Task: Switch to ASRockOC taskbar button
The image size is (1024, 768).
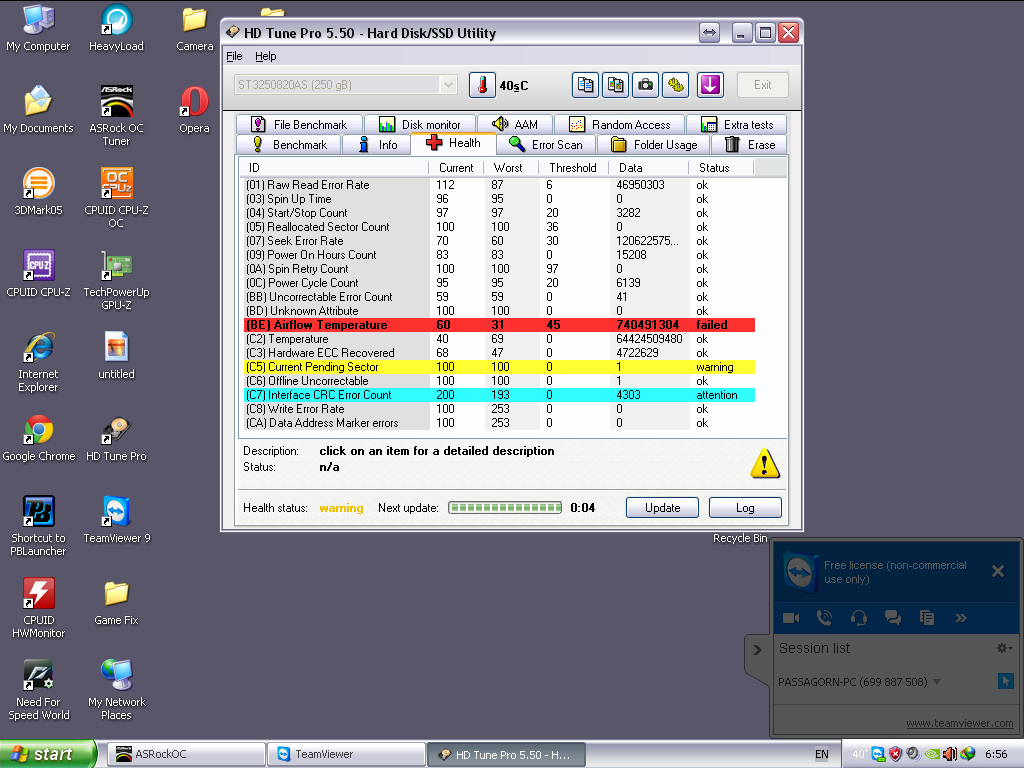Action: 186,754
